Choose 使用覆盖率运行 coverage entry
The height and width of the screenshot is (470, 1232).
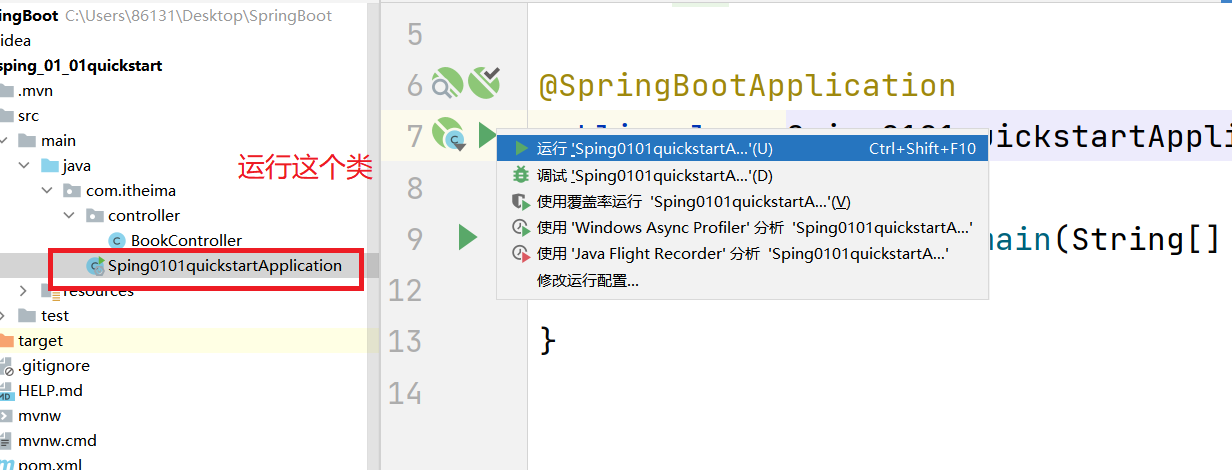[743, 201]
